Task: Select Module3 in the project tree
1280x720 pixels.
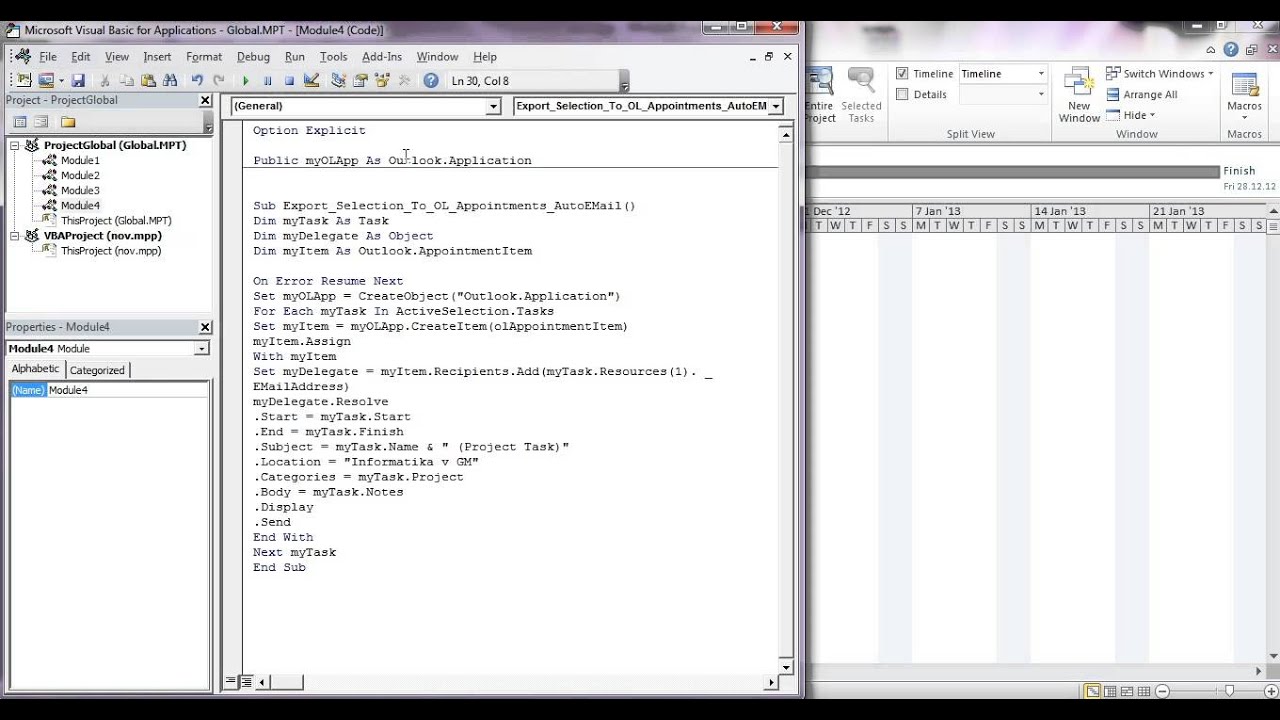Action: 80,190
